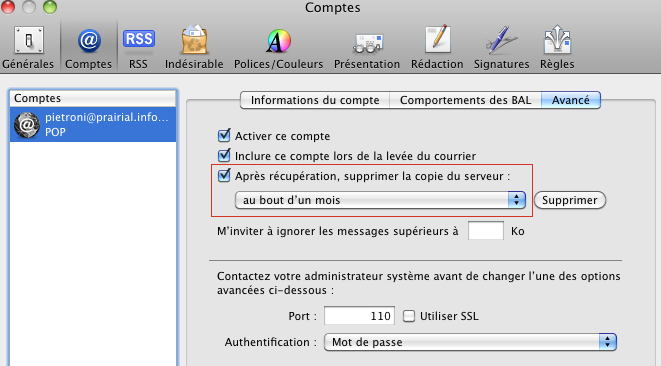Open the Rédaction preferences pane
This screenshot has width=661, height=366.
click(x=437, y=47)
